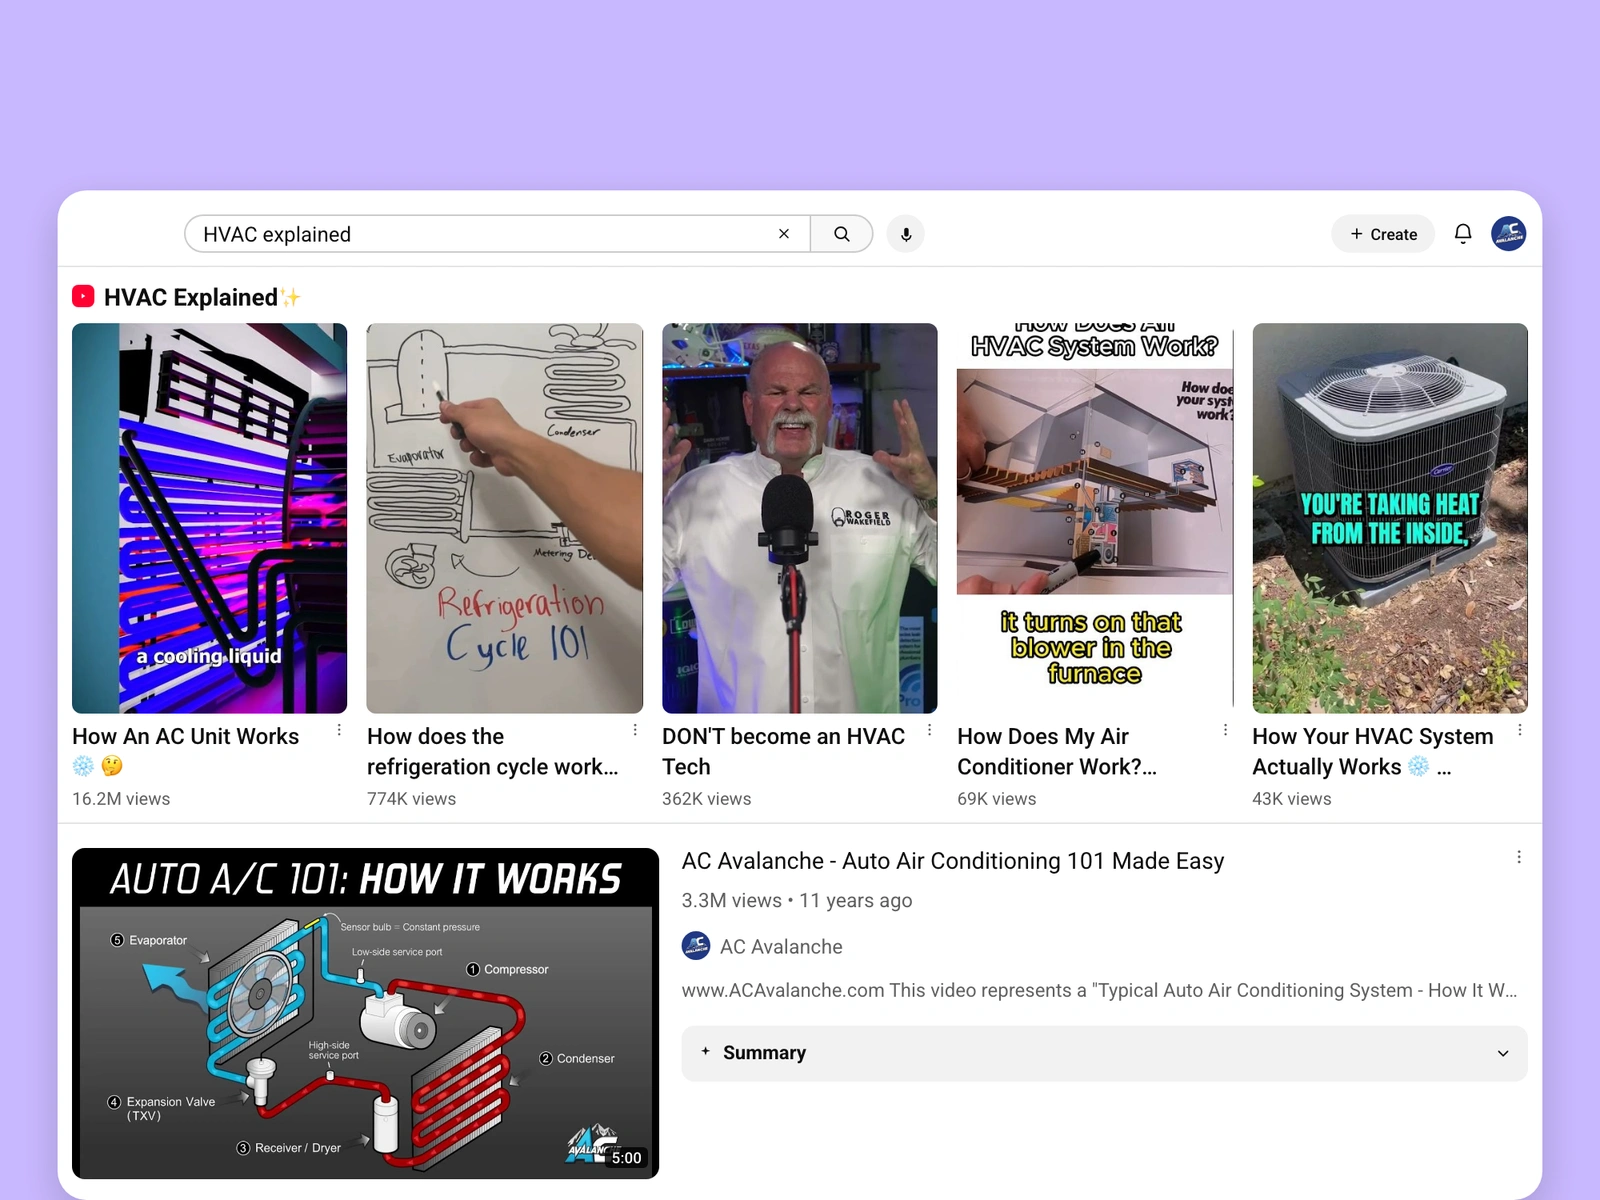Open the 'How Your HVAC System Actually Works' thumbnail
Viewport: 1600px width, 1200px height.
click(1390, 518)
